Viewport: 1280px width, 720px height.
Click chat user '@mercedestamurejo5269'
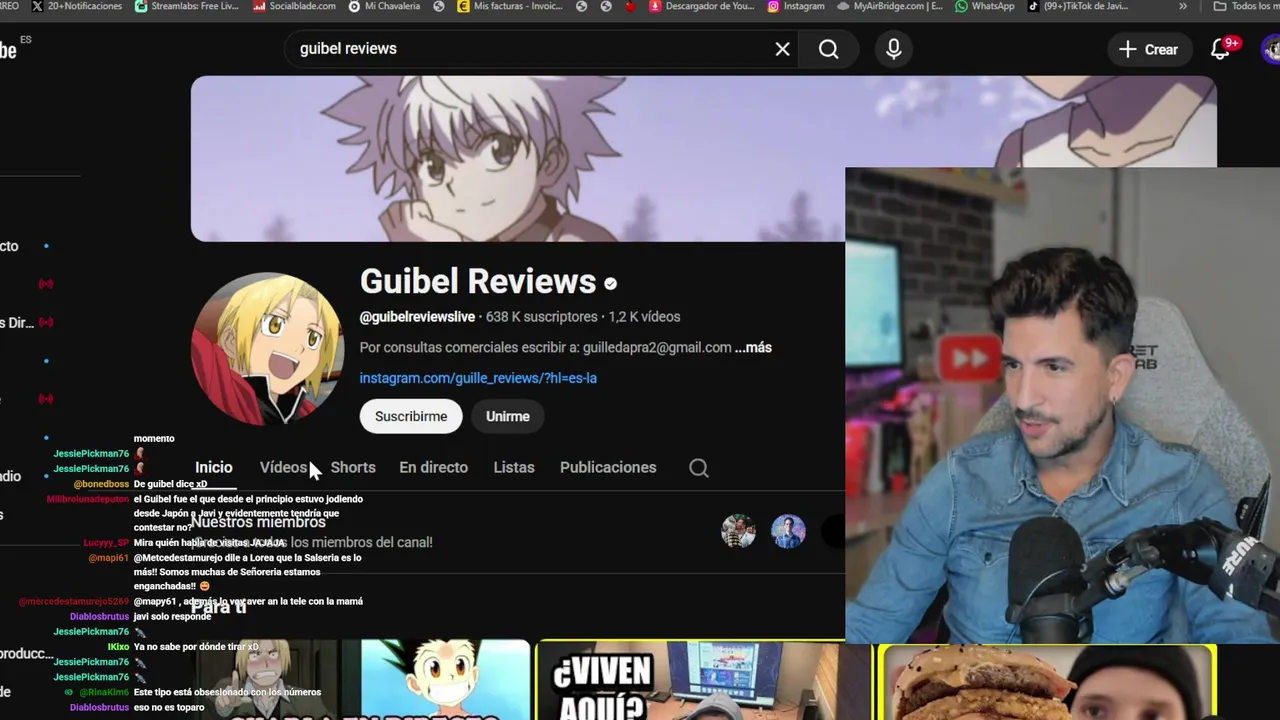point(74,602)
